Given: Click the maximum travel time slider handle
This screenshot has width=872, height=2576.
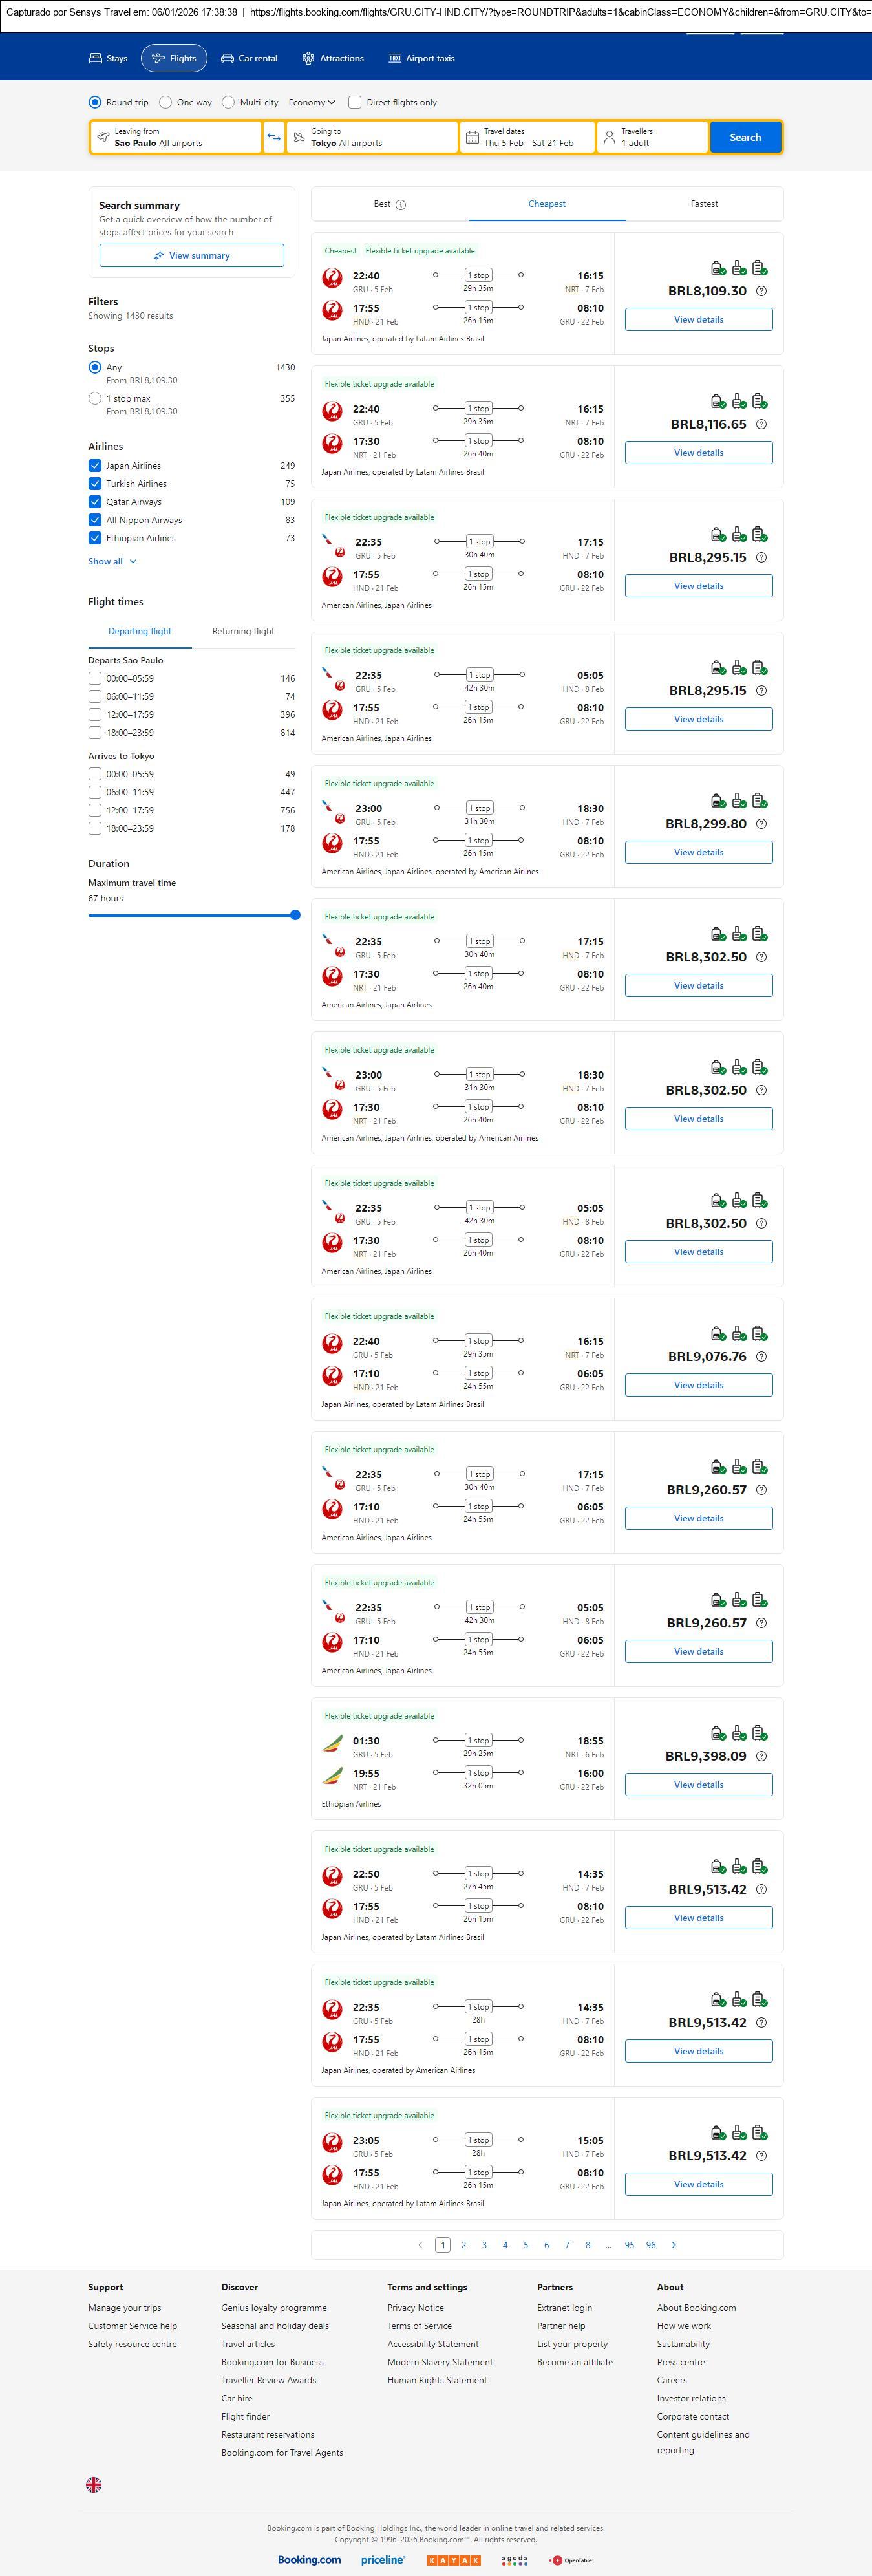Looking at the screenshot, I should 295,915.
